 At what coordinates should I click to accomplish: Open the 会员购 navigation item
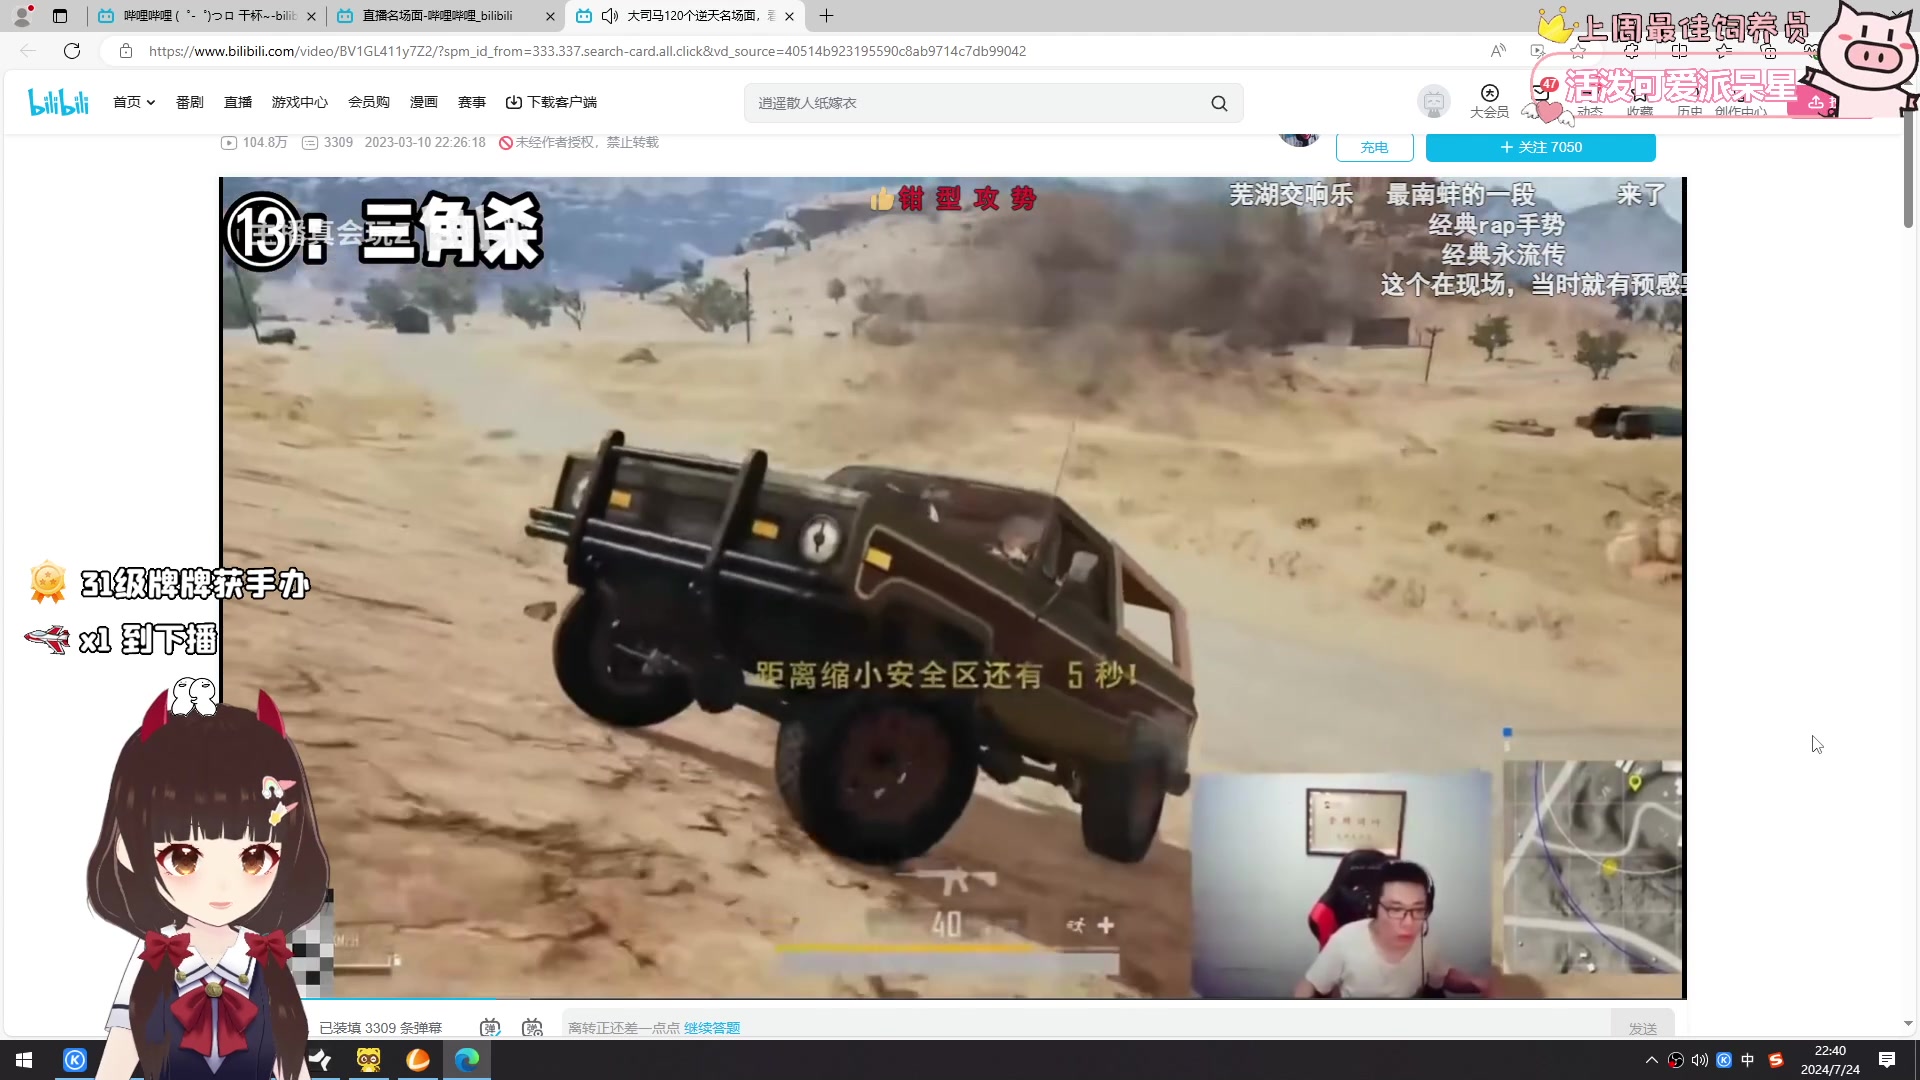369,102
